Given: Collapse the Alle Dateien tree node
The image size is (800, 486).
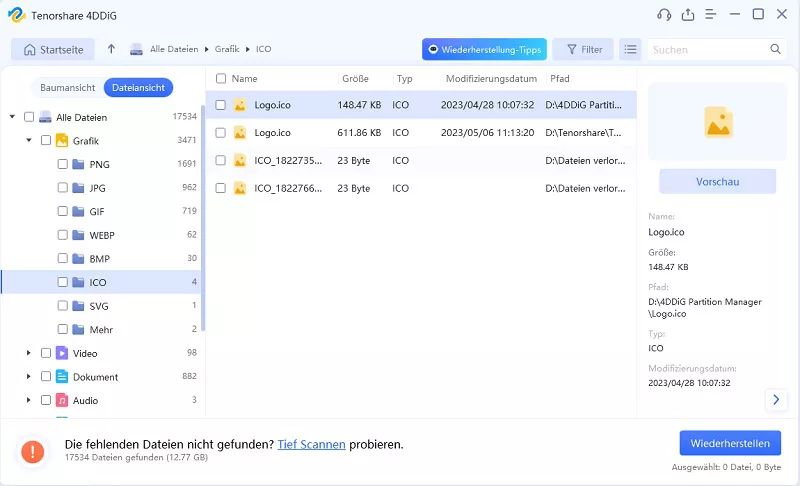Looking at the screenshot, I should [x=12, y=117].
